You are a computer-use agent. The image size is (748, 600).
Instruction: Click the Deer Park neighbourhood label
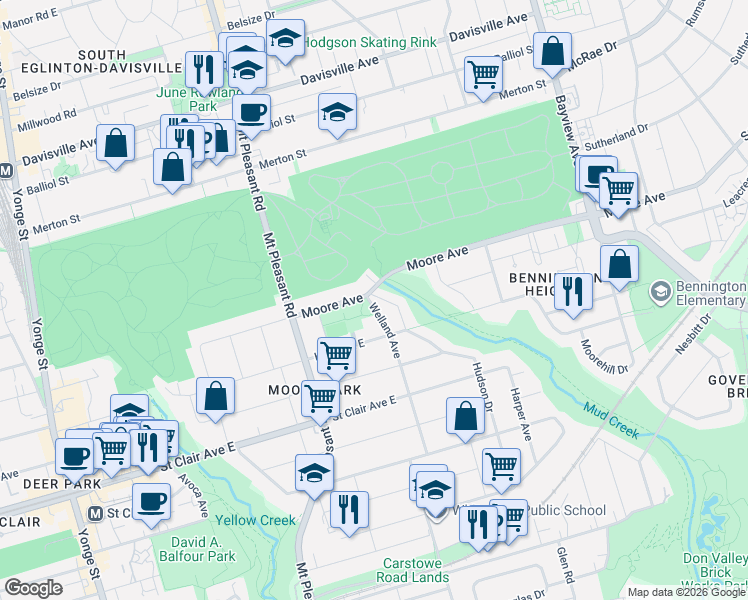62,484
